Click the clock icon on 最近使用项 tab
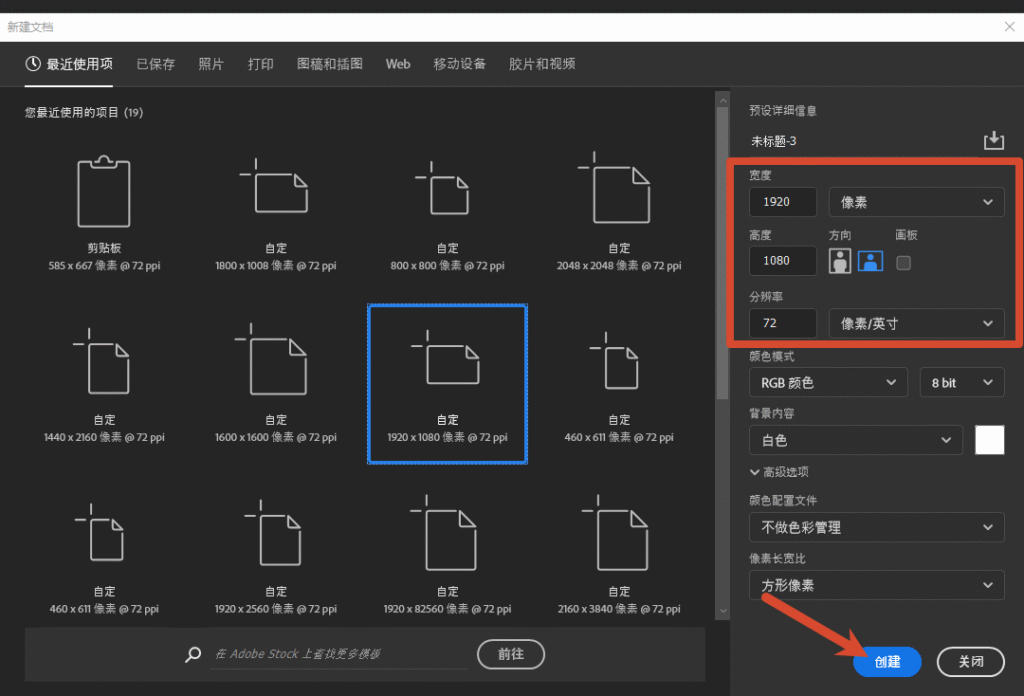This screenshot has width=1024, height=696. pos(33,64)
